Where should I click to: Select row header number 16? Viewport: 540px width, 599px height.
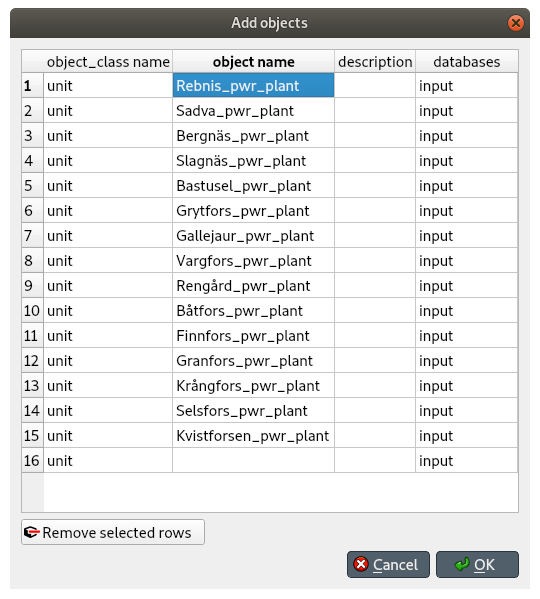(x=32, y=460)
